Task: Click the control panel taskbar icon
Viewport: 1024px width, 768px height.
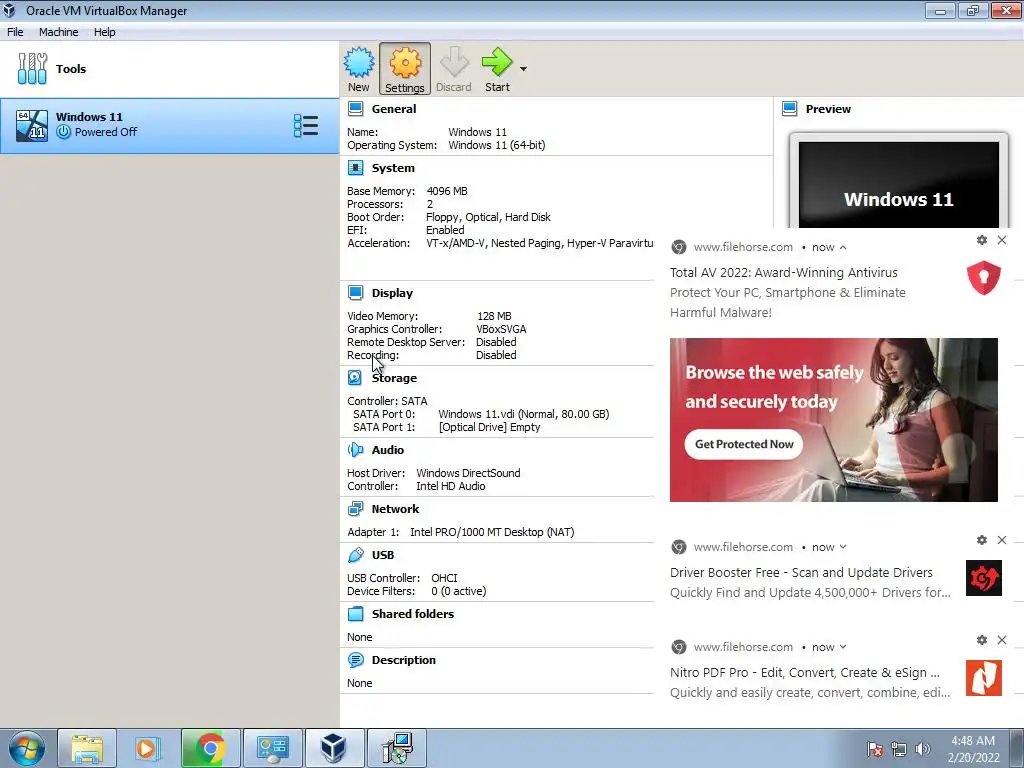Action: [x=272, y=748]
